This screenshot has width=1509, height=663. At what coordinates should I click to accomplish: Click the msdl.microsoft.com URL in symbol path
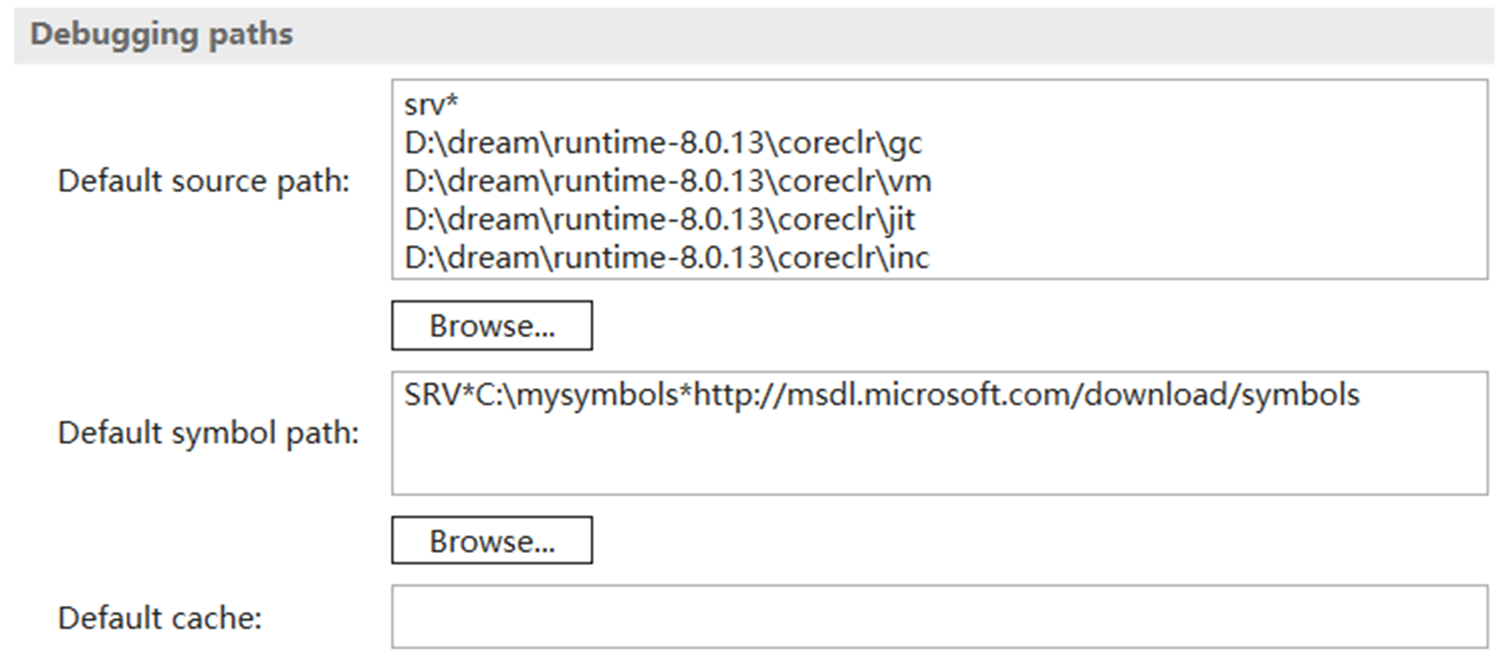(x=960, y=395)
